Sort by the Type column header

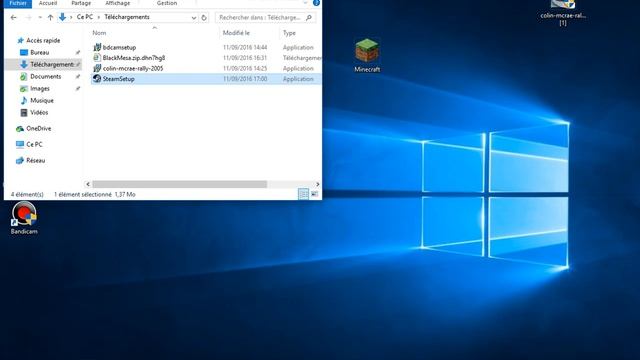click(289, 33)
